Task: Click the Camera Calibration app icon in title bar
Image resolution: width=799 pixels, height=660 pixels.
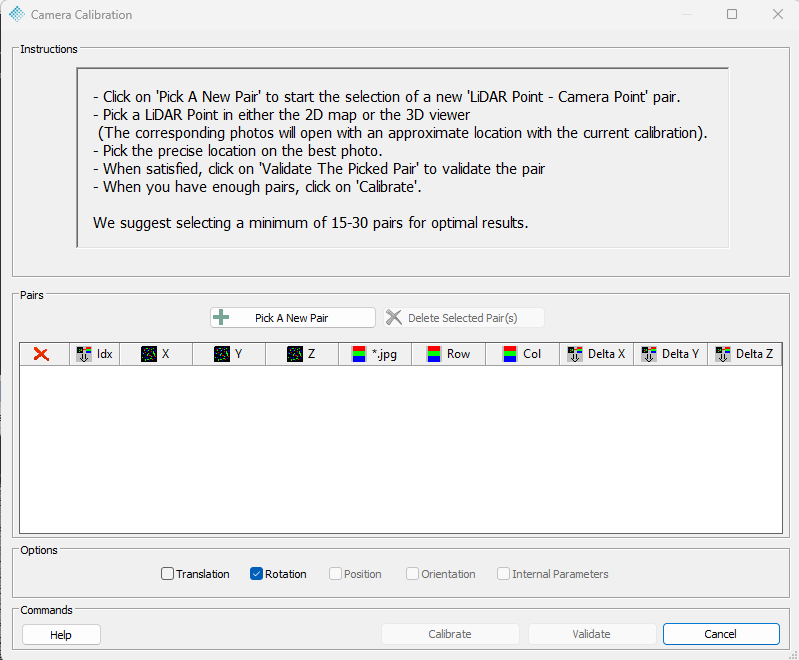Action: (x=17, y=14)
